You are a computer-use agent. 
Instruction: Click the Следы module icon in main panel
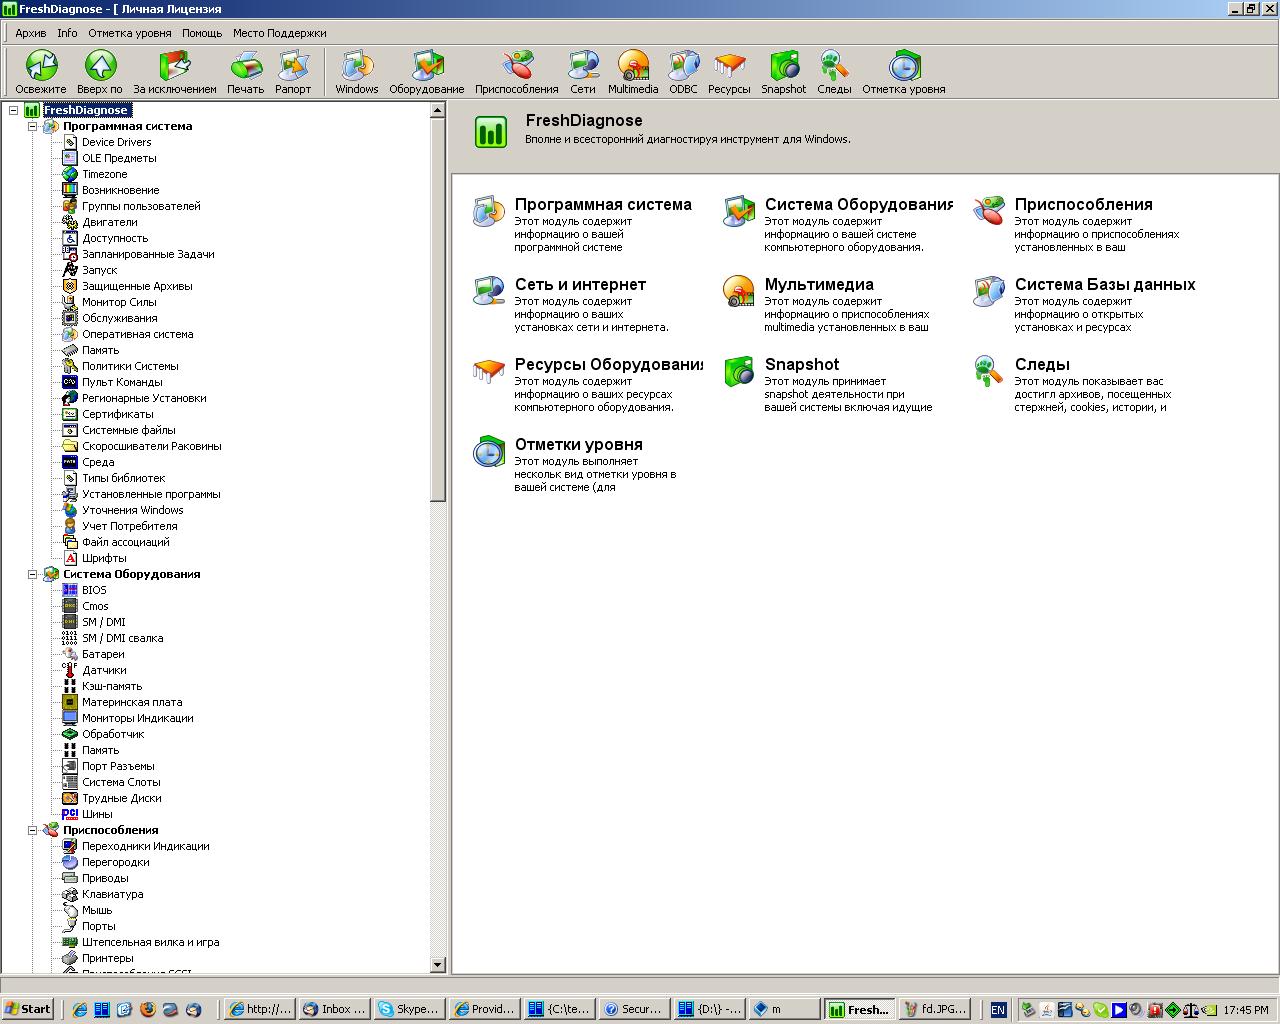tap(989, 371)
